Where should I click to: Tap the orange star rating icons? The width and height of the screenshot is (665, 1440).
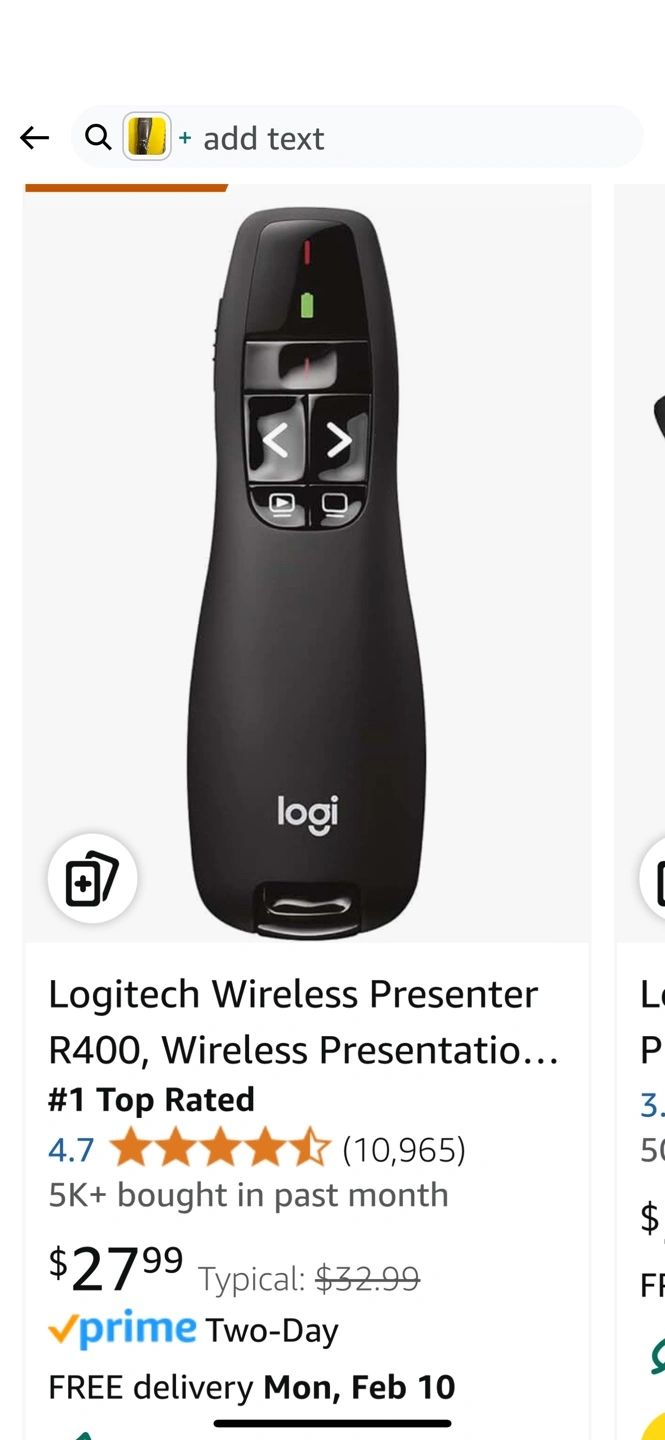coord(219,1149)
